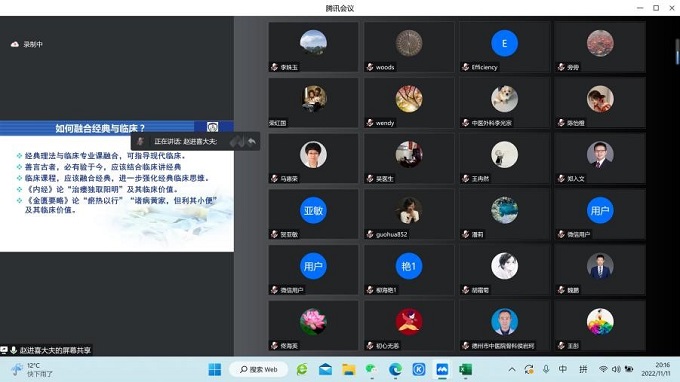Viewport: 680px width, 382px height.
Task: Toggle the microphone icon in system tray
Action: click(546, 369)
